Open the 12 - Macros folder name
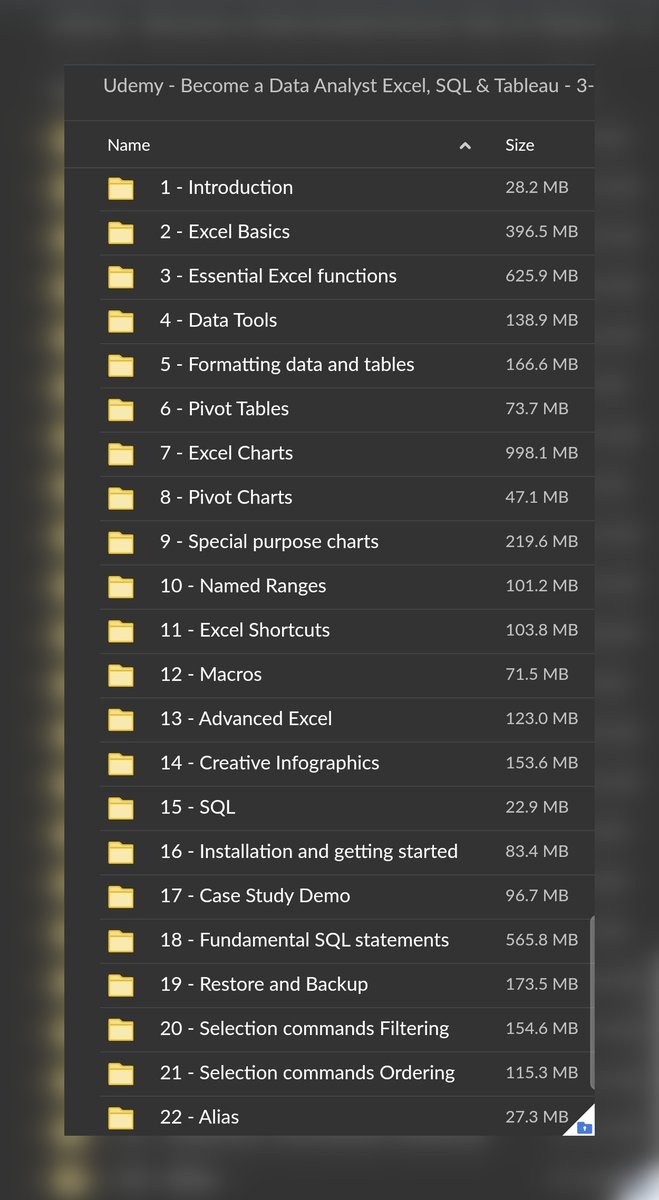Screen dimensions: 659x1200 tap(211, 674)
